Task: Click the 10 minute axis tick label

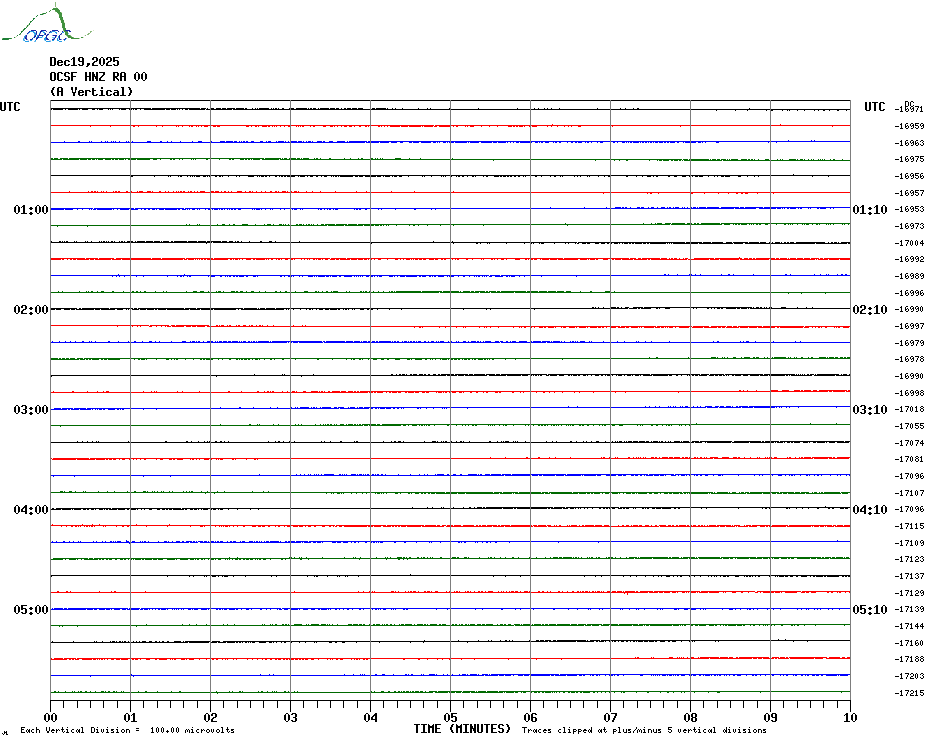Action: pos(851,718)
